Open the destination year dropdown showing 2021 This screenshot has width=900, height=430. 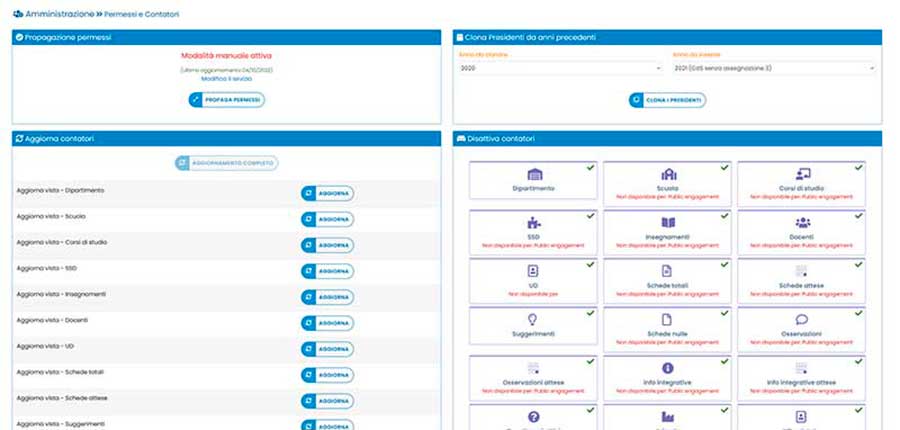774,68
